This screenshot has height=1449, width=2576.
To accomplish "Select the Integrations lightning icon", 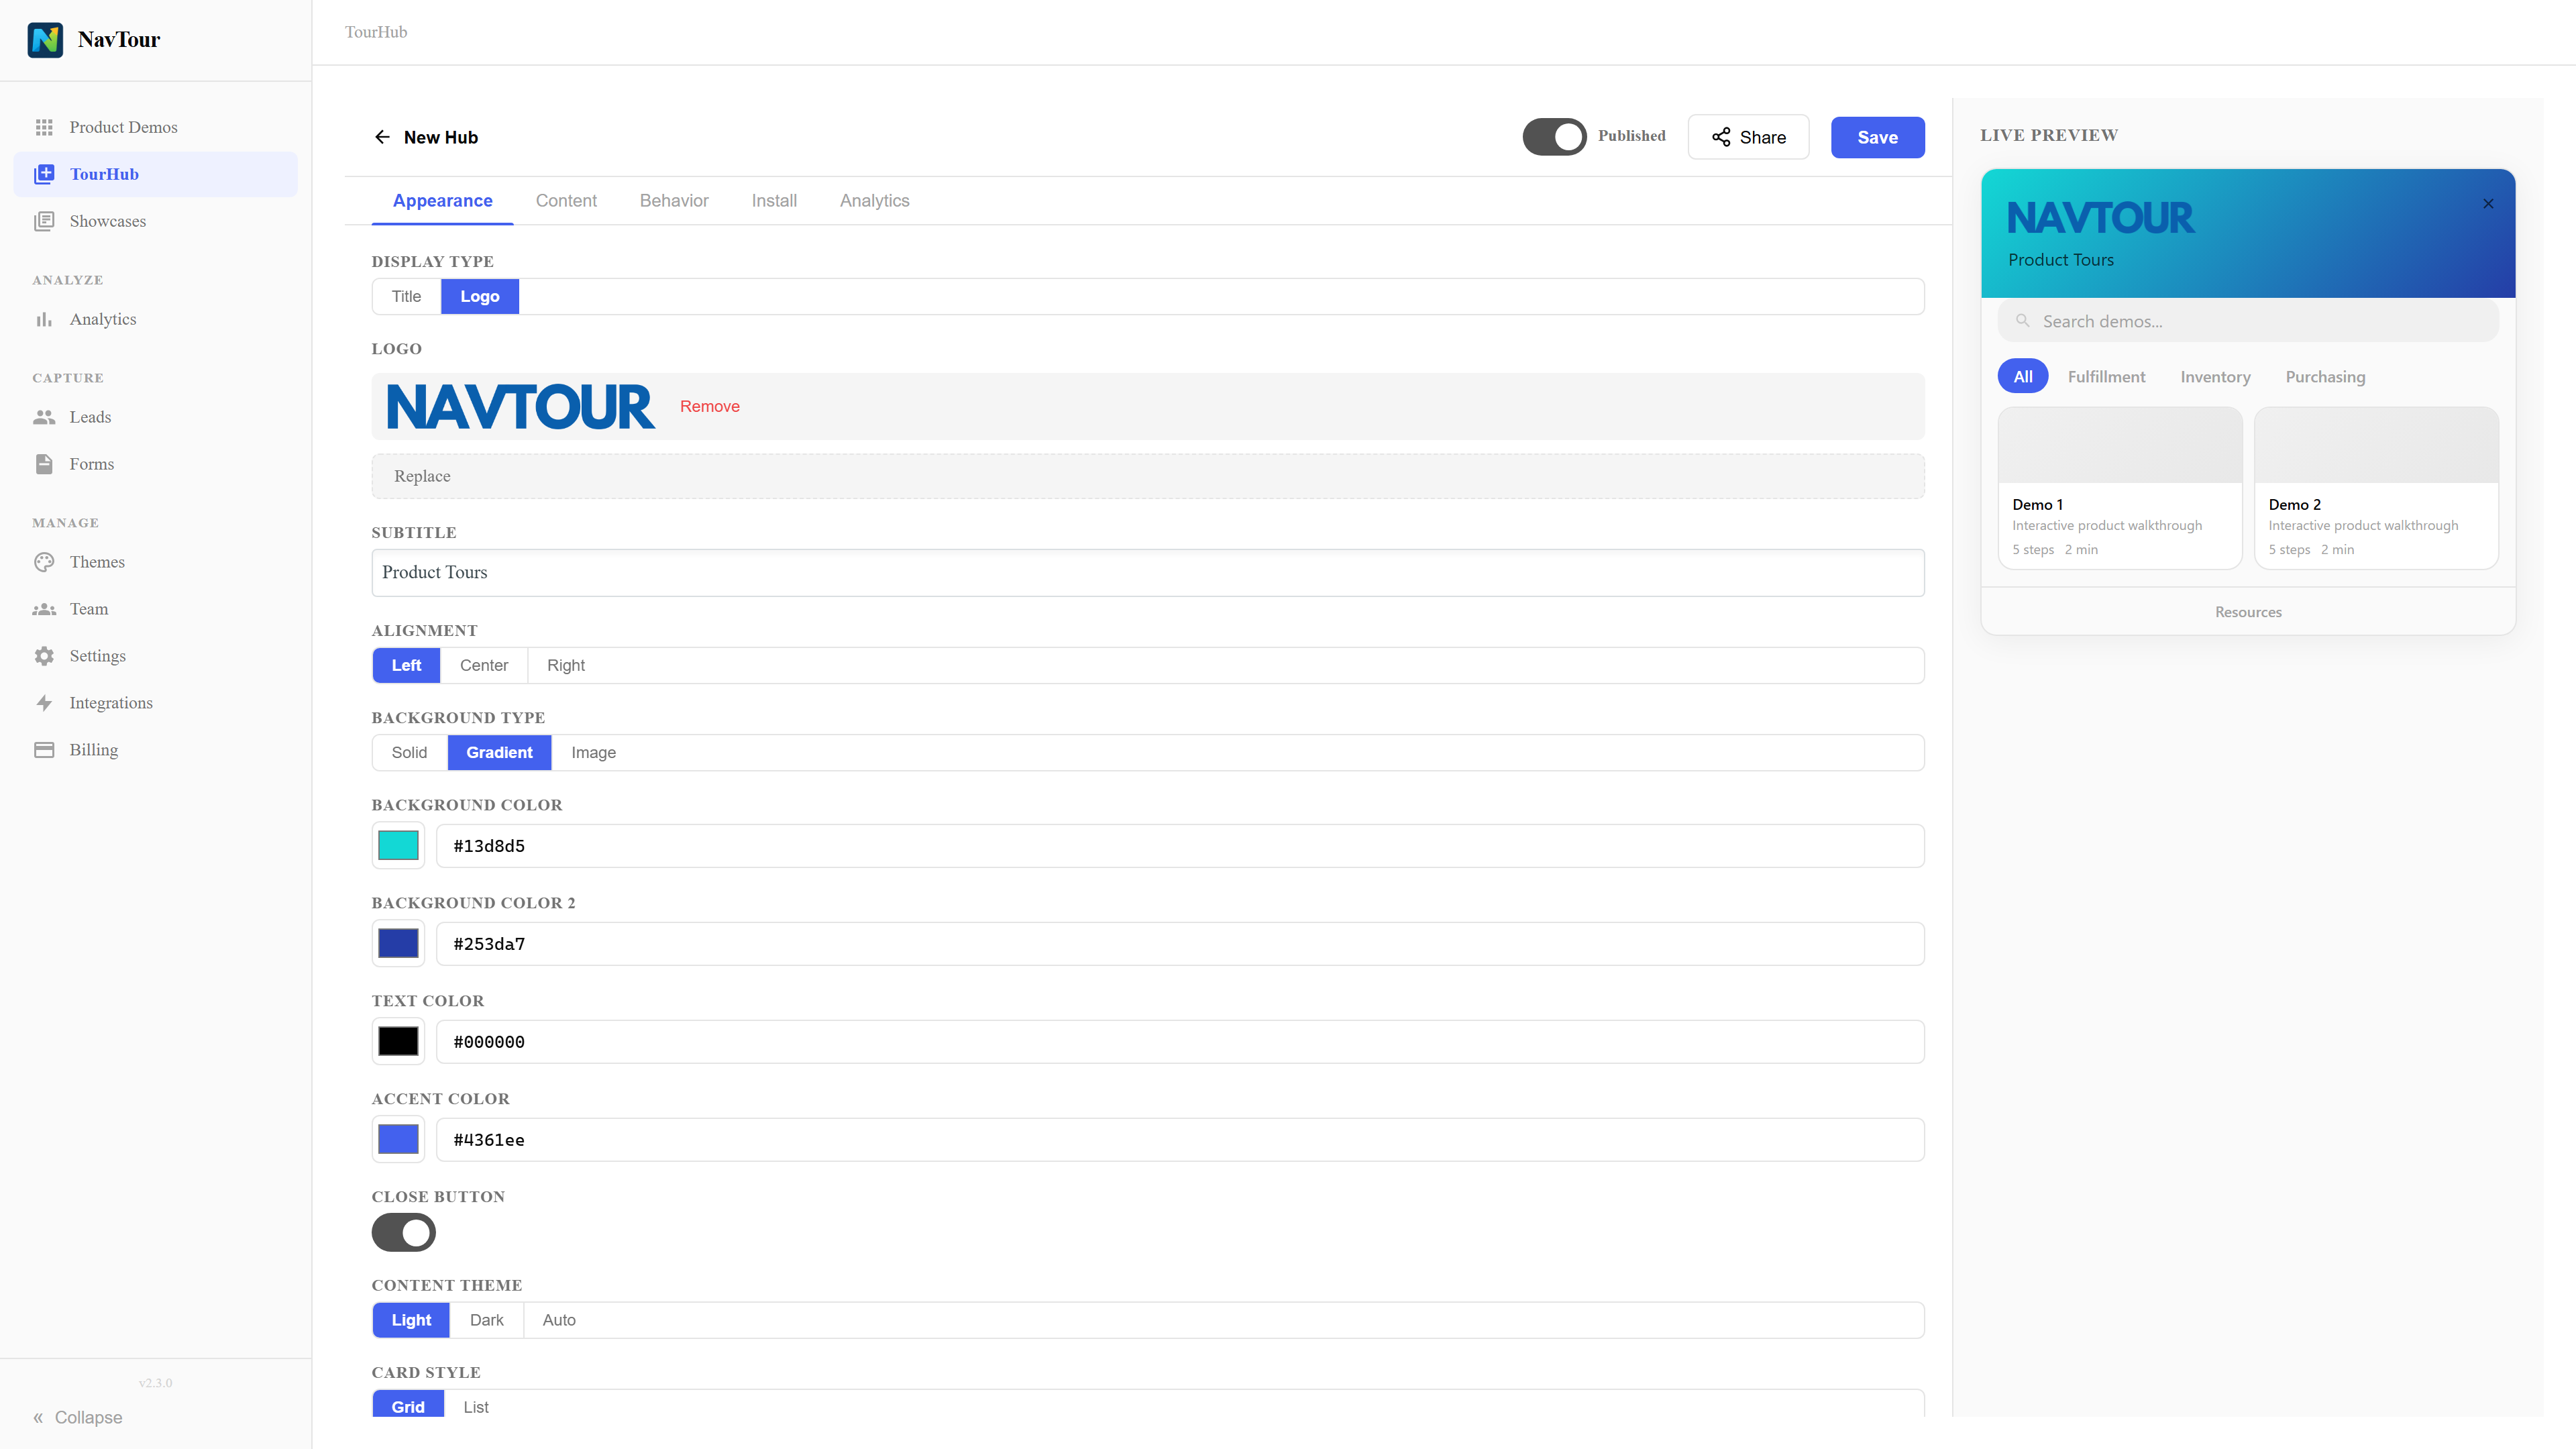I will [x=45, y=703].
